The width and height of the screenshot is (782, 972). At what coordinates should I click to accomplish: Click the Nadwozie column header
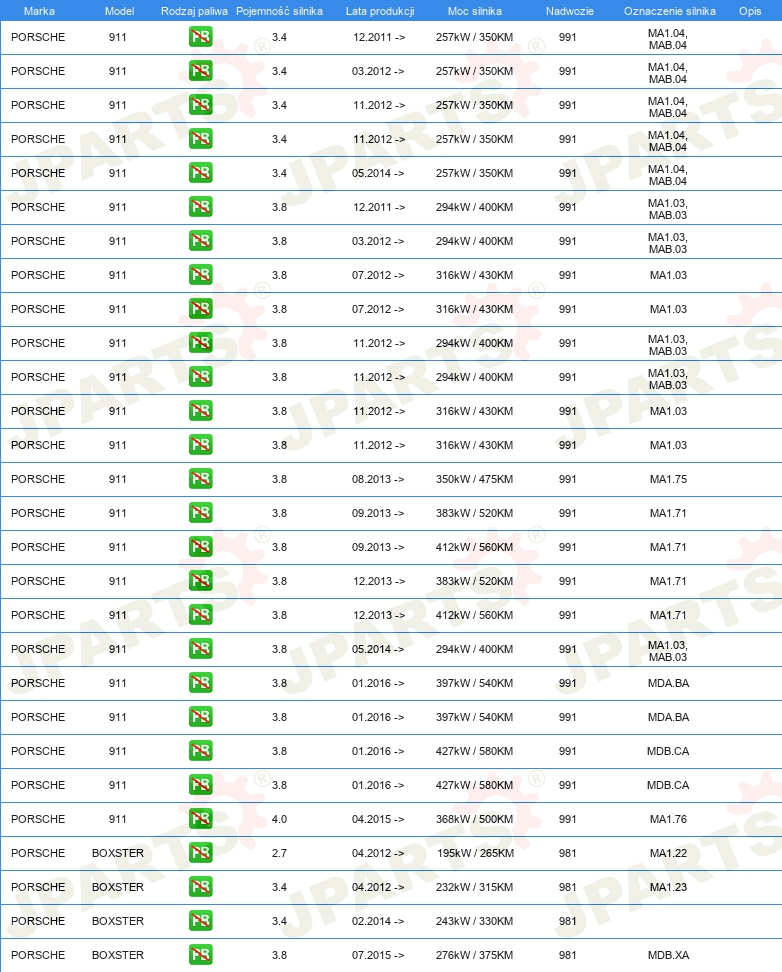[x=569, y=11]
